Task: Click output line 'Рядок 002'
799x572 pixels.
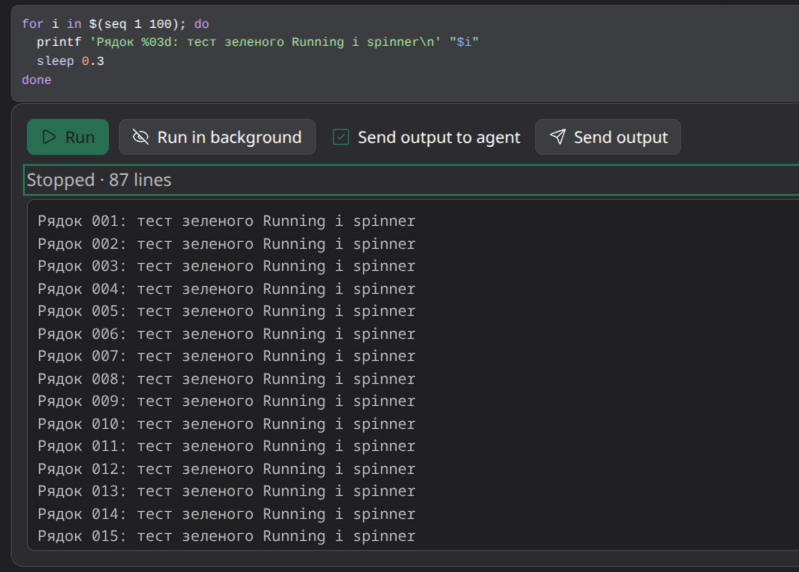Action: (x=227, y=244)
